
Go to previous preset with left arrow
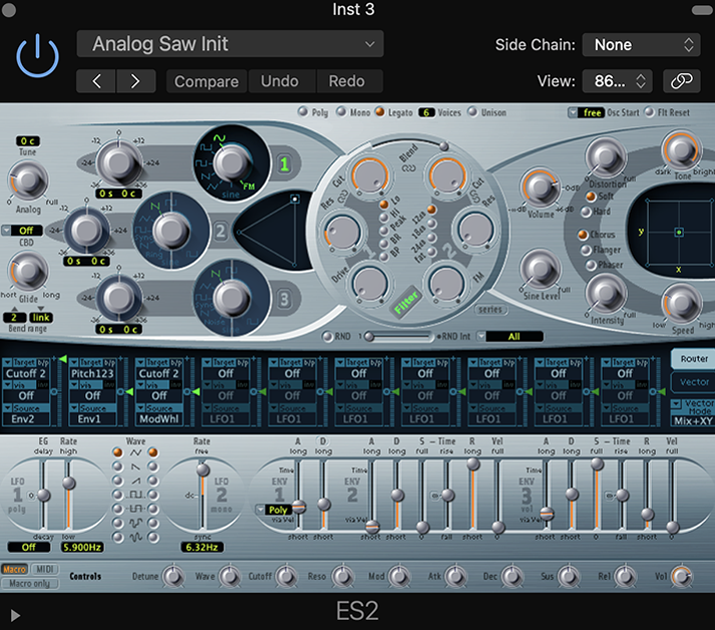(97, 81)
